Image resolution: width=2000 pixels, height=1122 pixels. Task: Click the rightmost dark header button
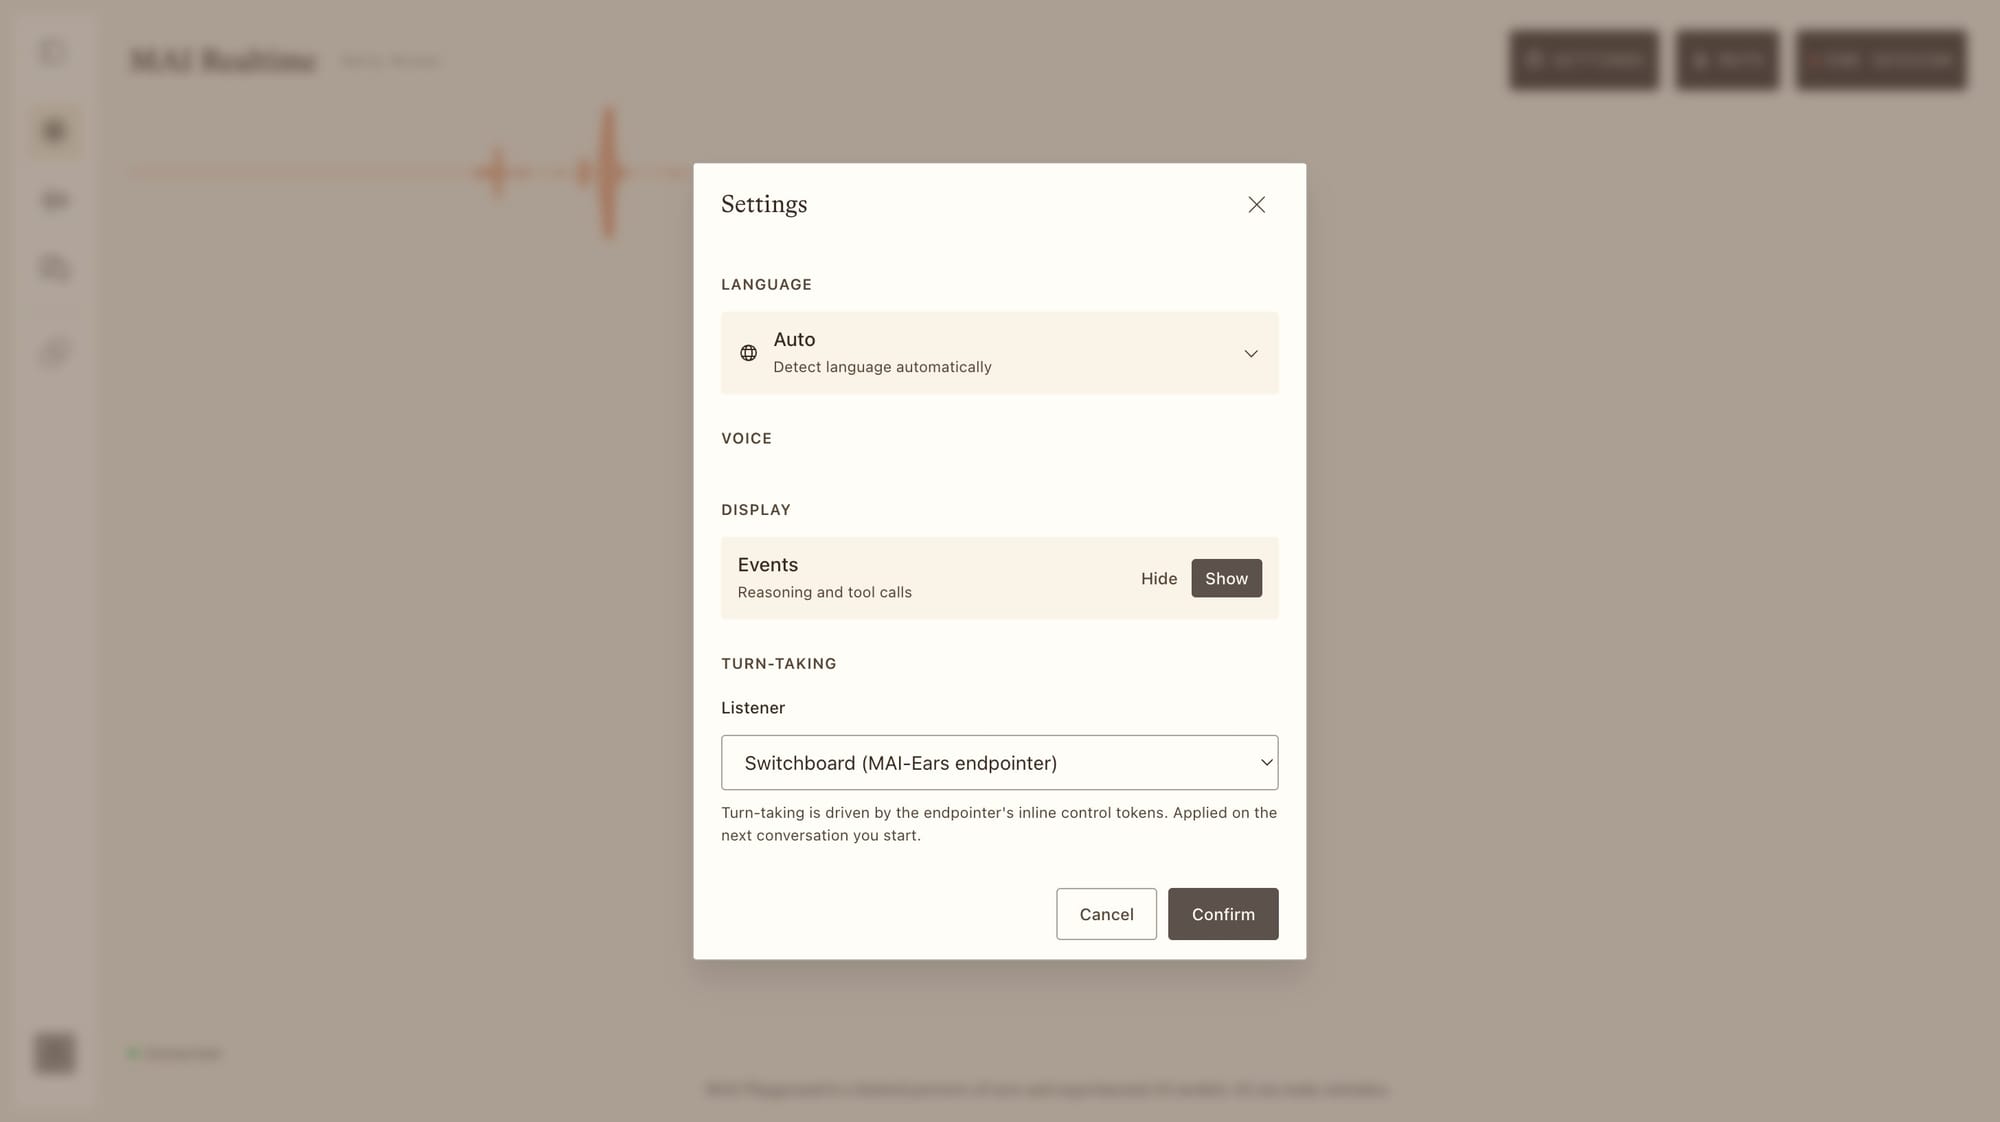click(x=1881, y=60)
